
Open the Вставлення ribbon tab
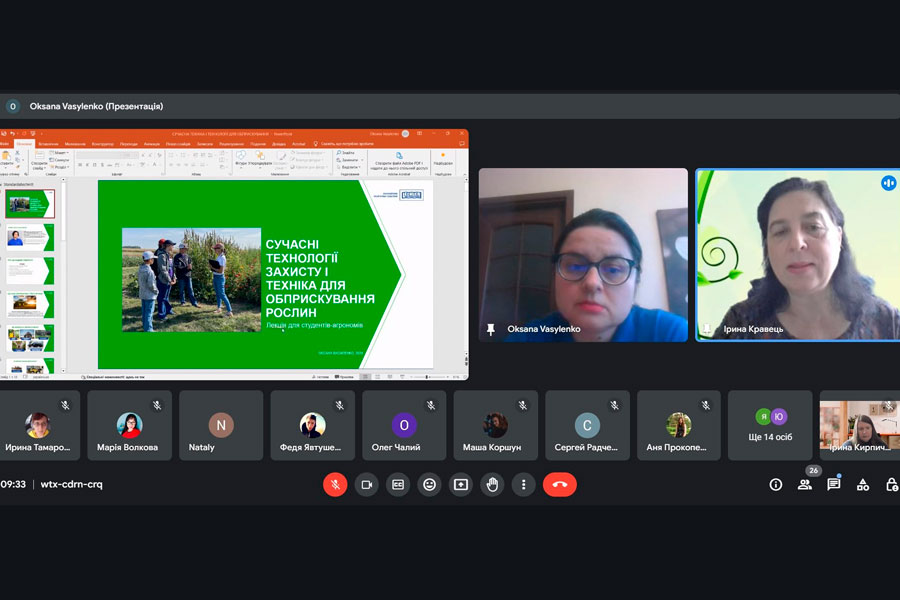click(x=48, y=144)
